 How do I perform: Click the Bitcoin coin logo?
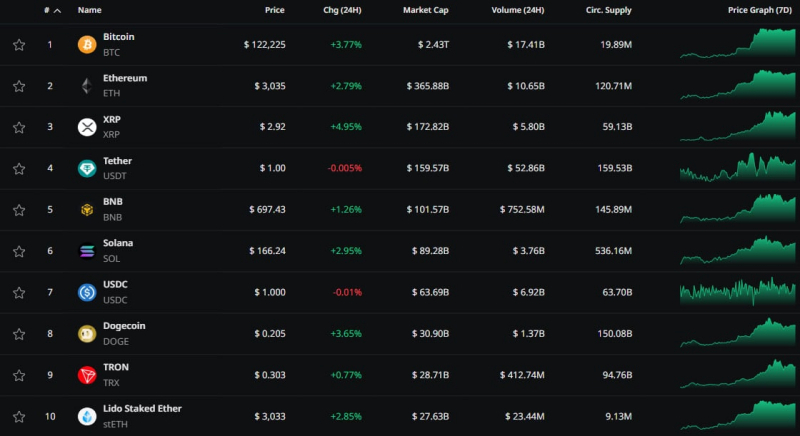pyautogui.click(x=87, y=44)
